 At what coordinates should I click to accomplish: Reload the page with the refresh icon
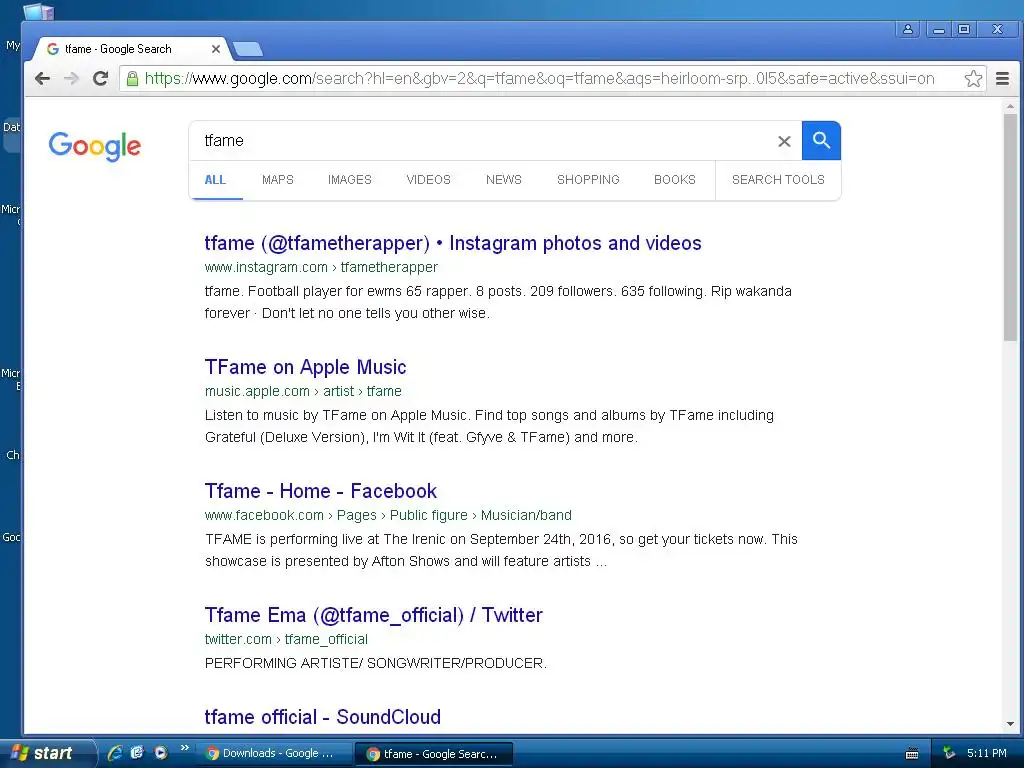tap(100, 79)
